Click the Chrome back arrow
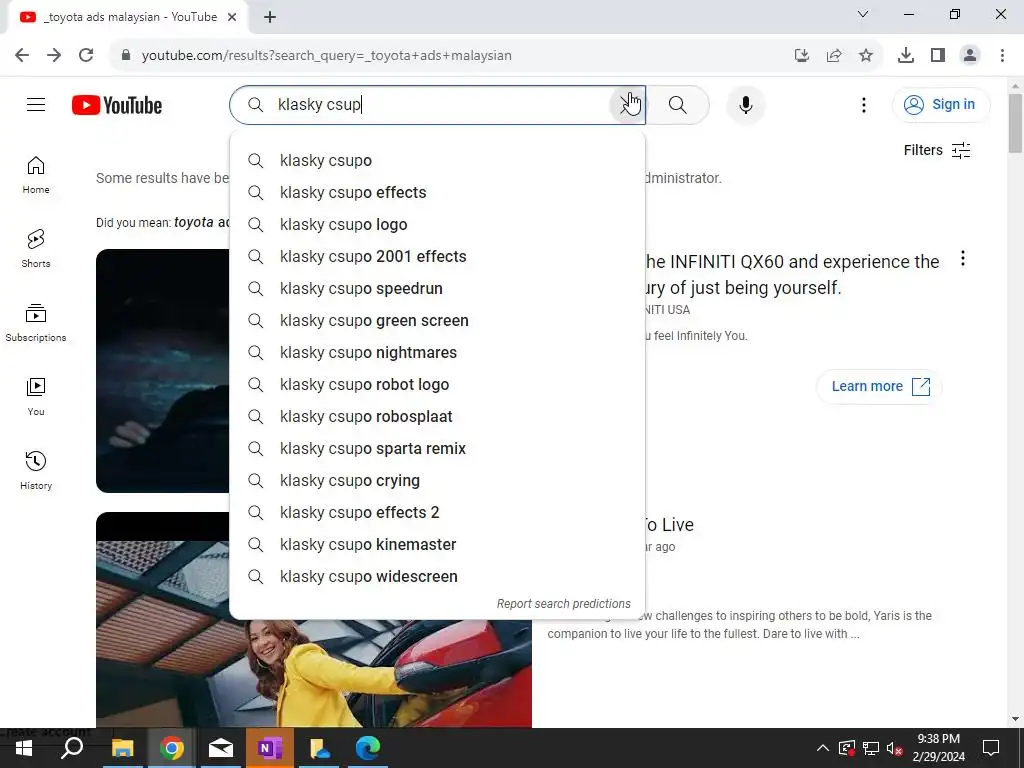The width and height of the screenshot is (1024, 768). 22,55
